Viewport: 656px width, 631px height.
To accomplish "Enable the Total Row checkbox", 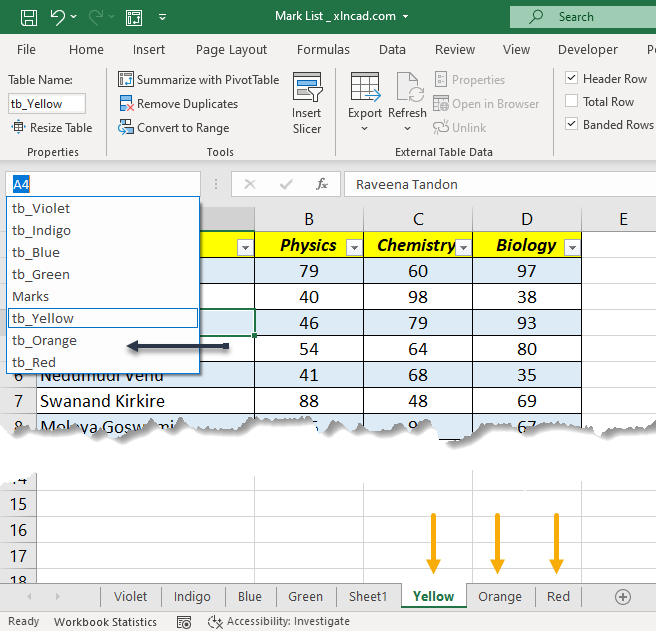I will click(571, 101).
